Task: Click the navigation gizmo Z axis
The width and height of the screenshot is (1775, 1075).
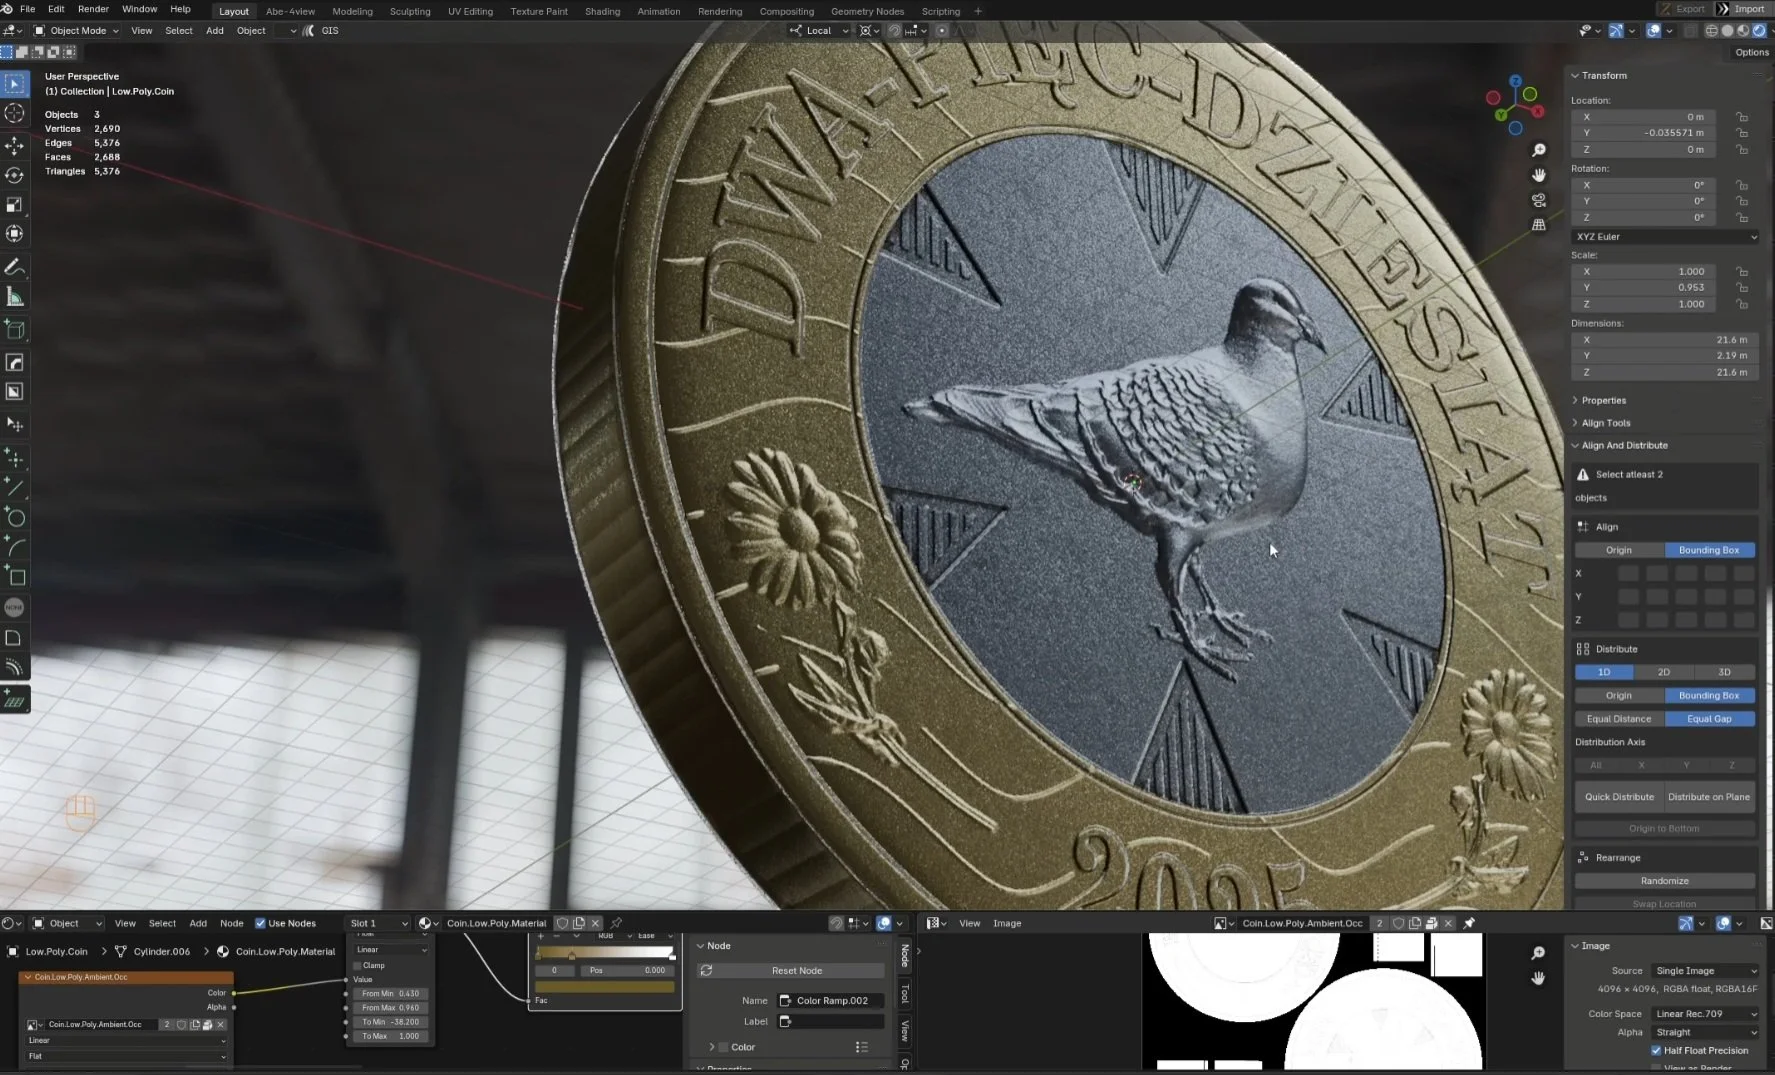Action: 1516,81
